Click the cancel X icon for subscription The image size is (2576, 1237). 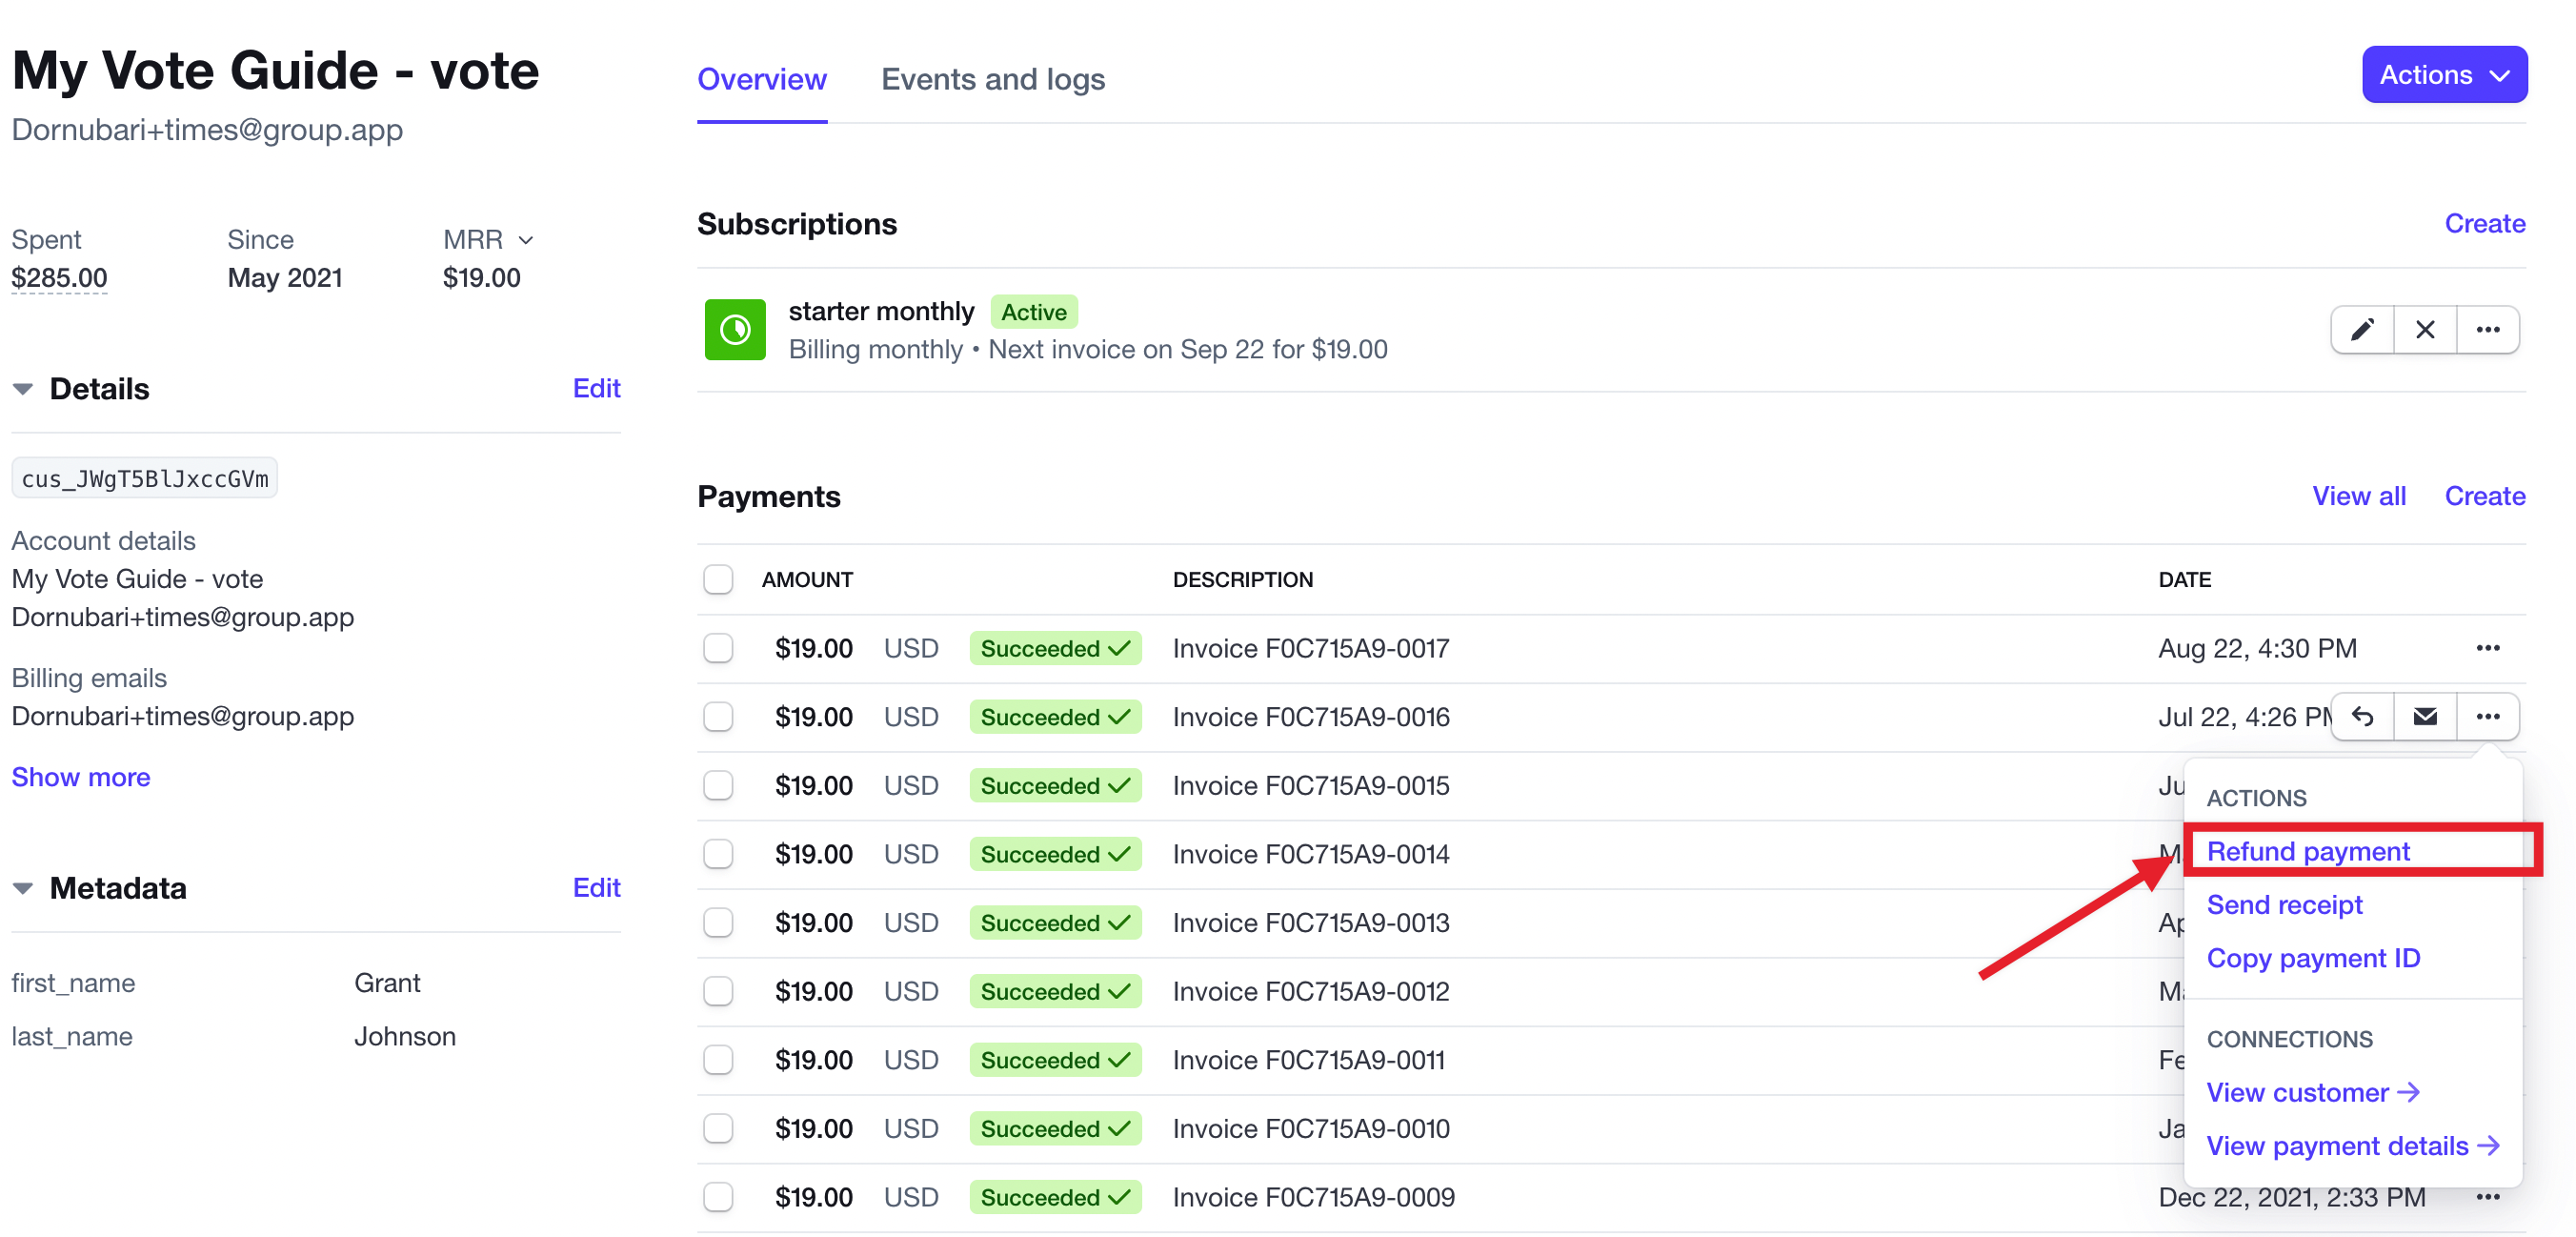click(2426, 329)
